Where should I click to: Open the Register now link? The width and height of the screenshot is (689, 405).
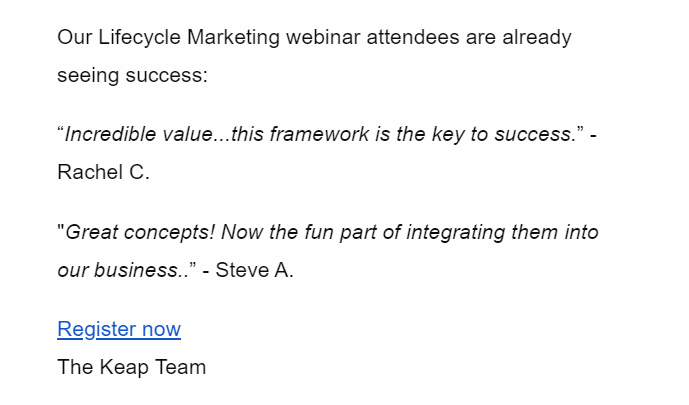point(119,329)
